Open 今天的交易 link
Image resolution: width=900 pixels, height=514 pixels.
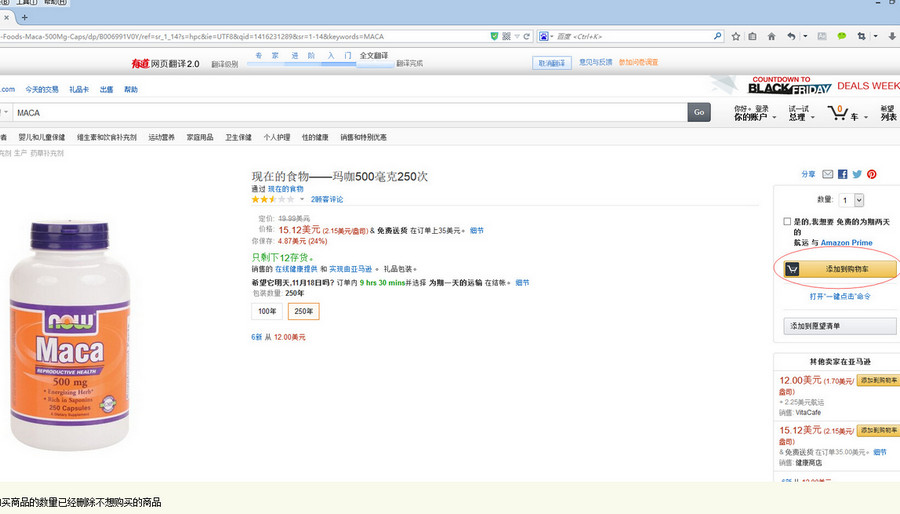(42, 89)
